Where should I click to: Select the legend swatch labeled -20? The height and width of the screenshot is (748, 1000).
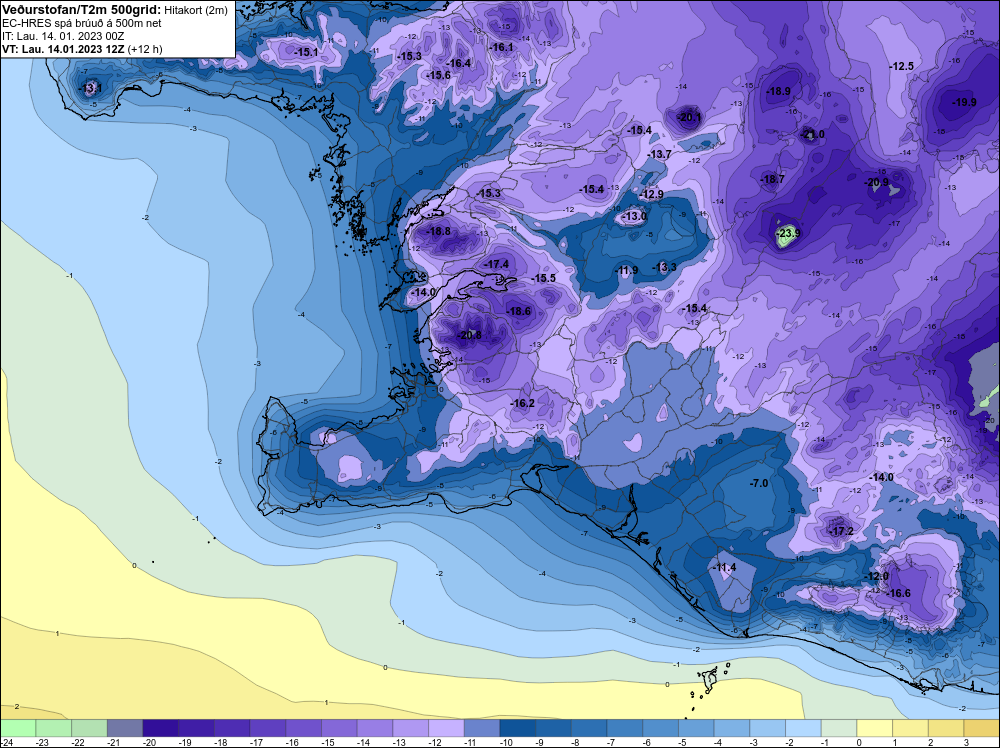pos(161,728)
